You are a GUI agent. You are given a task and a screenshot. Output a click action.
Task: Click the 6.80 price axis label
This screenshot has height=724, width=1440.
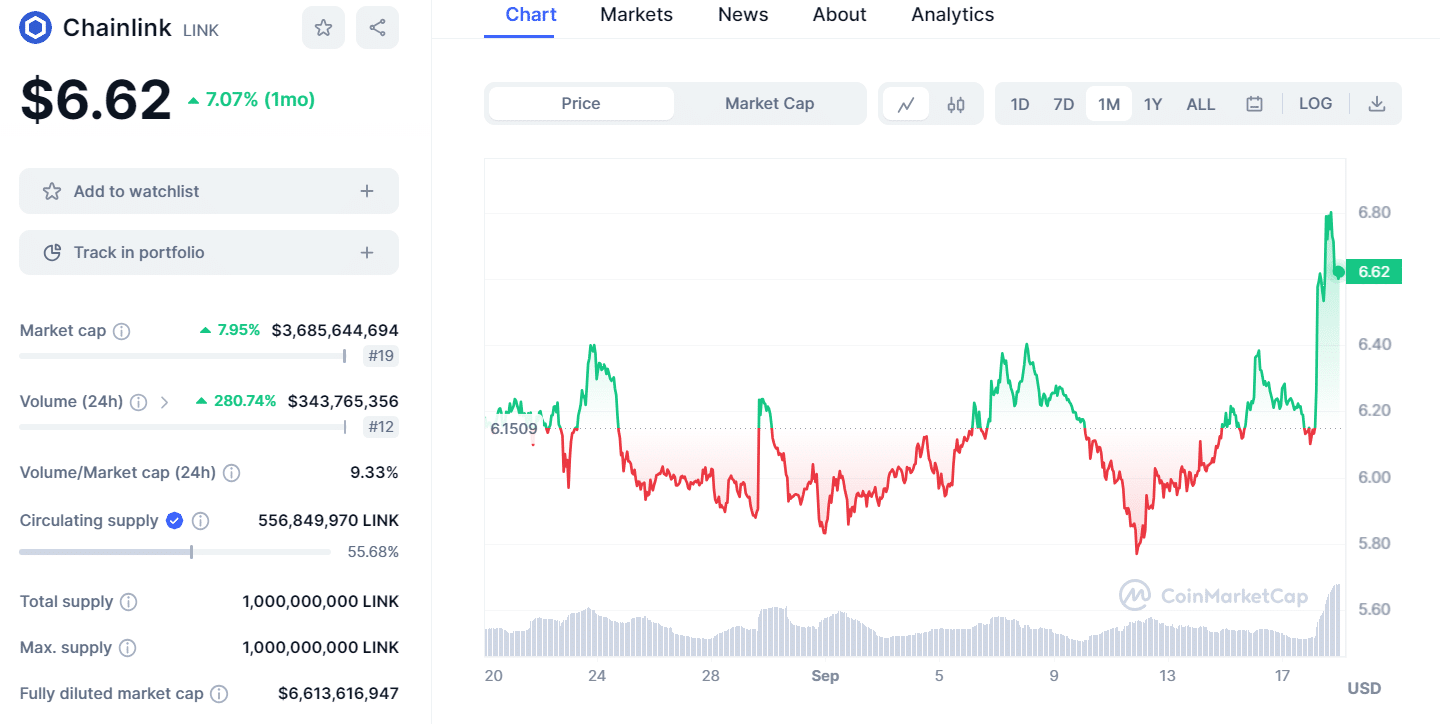[1374, 212]
